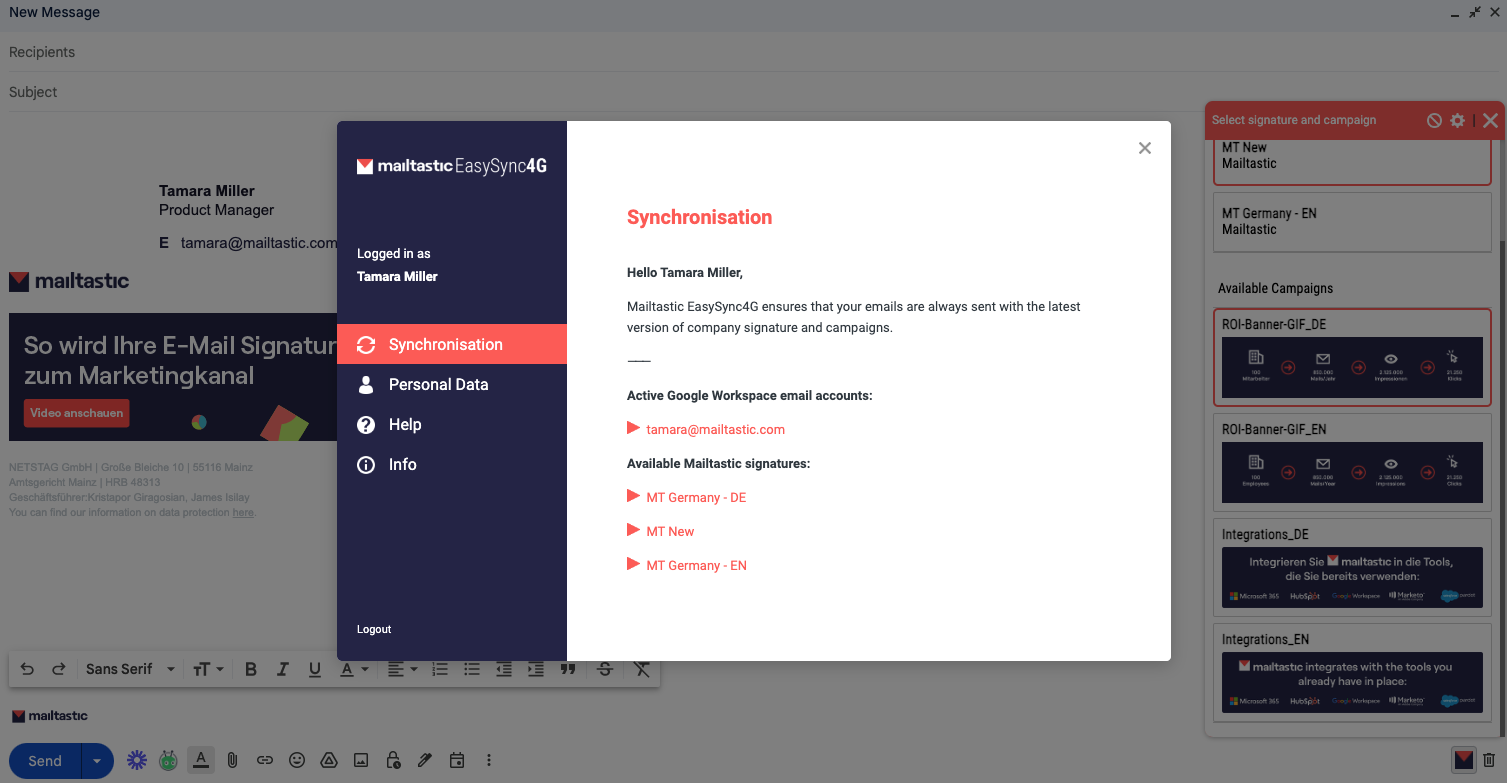1507x783 pixels.
Task: Select the ROI-Banner-GIF_DE campaign
Action: click(x=1352, y=357)
